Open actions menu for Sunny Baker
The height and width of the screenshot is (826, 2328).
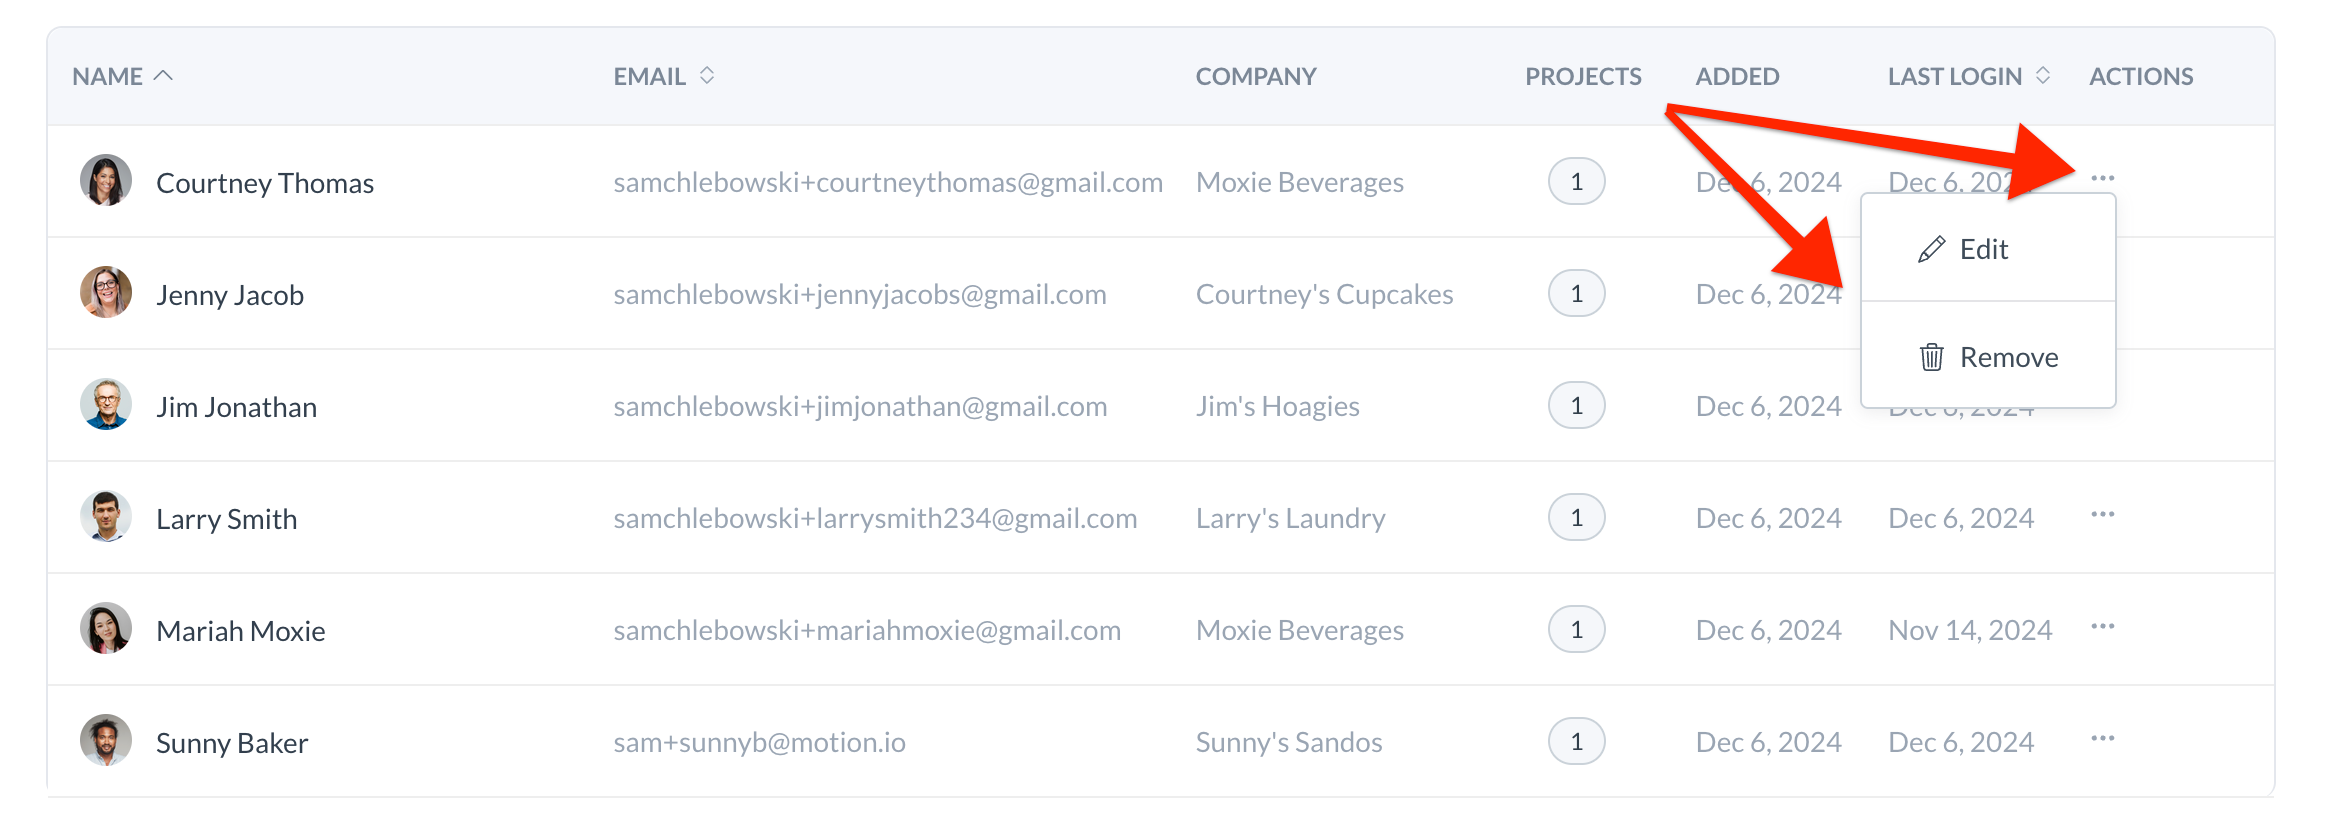coord(2102,739)
